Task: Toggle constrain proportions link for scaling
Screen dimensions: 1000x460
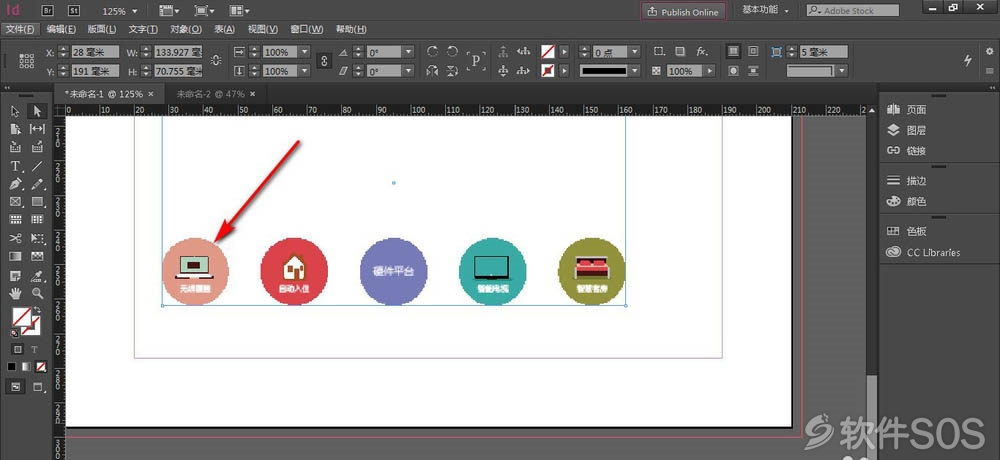Action: [324, 61]
